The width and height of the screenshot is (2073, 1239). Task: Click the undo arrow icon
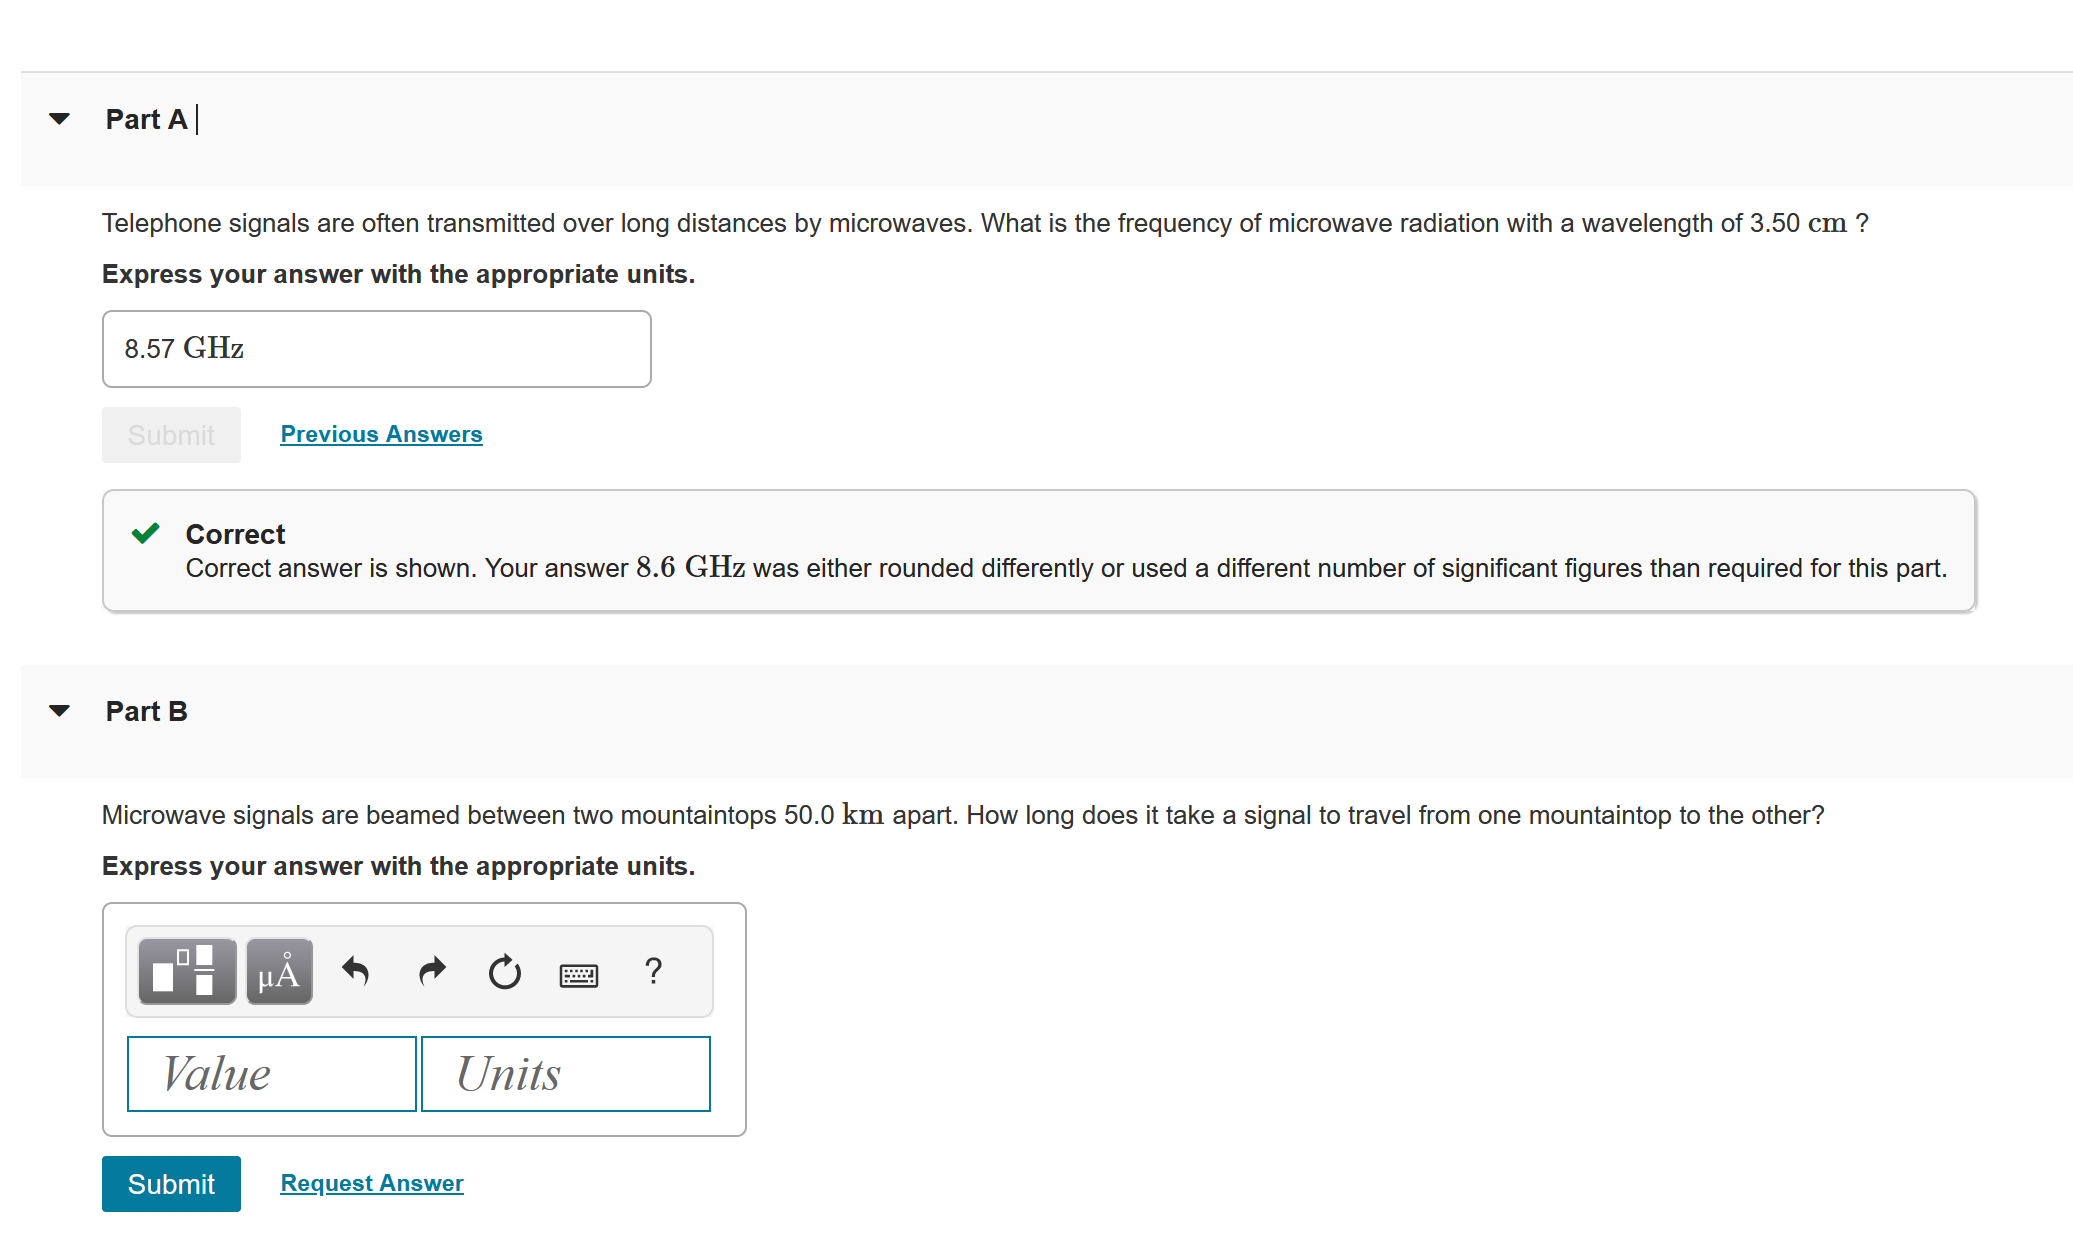356,971
